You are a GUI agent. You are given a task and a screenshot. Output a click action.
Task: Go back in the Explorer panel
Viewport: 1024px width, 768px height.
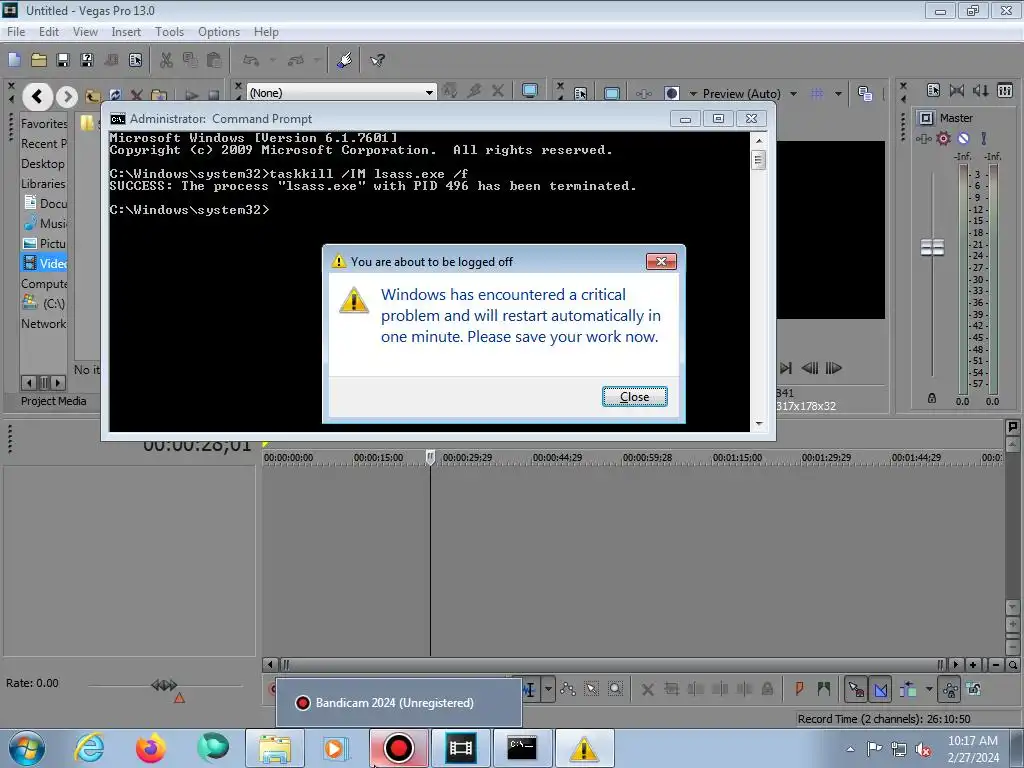point(37,97)
